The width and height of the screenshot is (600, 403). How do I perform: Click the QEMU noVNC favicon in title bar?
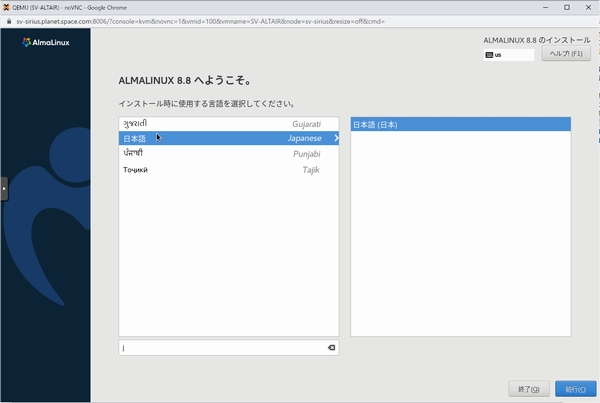click(6, 7)
